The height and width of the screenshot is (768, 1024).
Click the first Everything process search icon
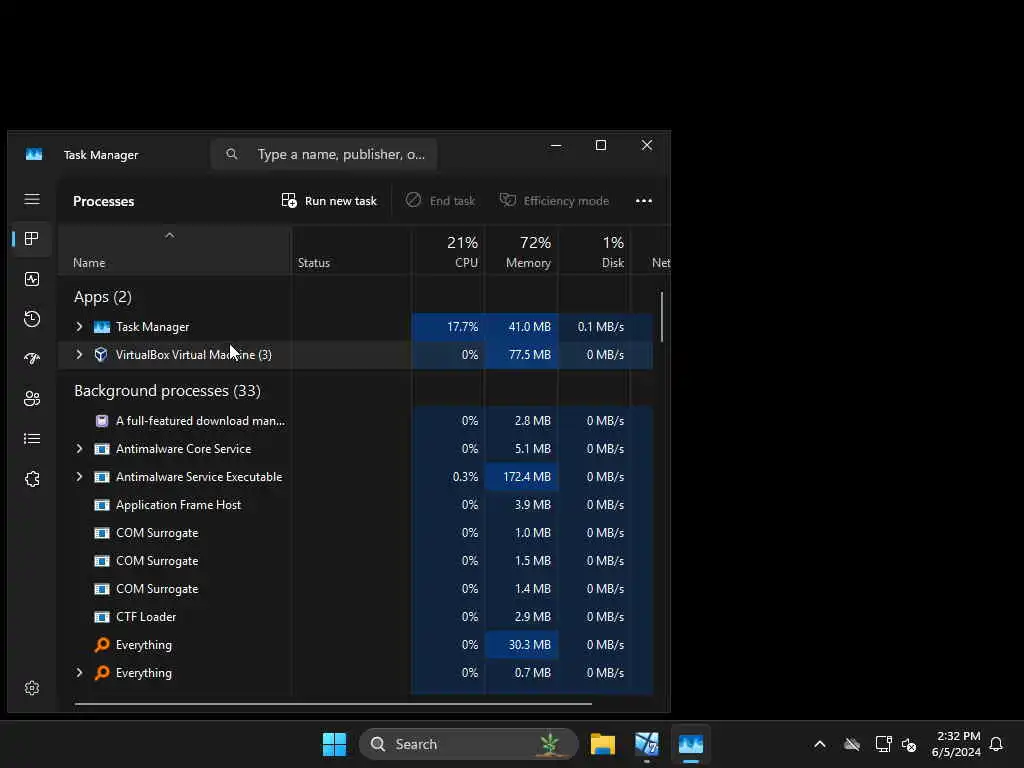click(102, 645)
